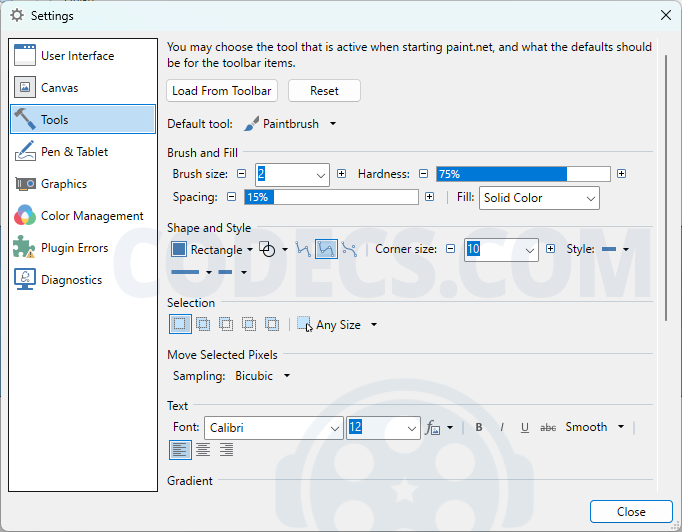Open the Any Size selection dropdown

337,325
